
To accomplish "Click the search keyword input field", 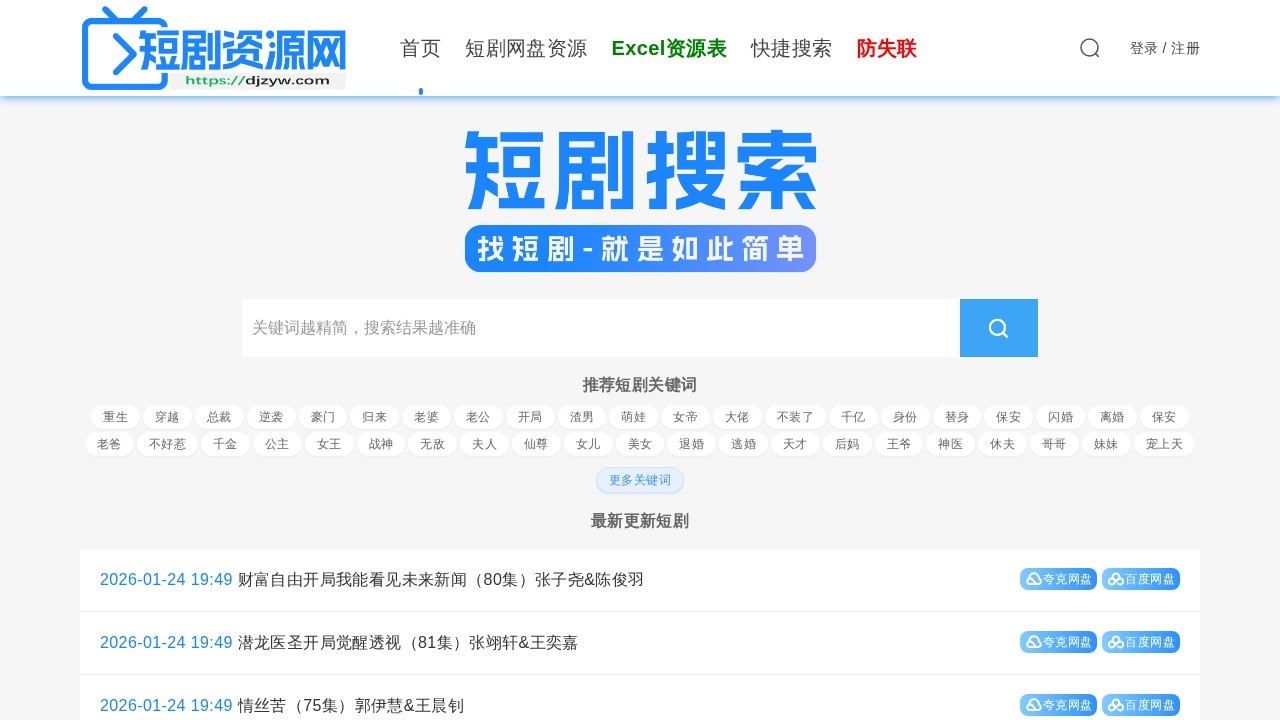I will click(x=600, y=328).
